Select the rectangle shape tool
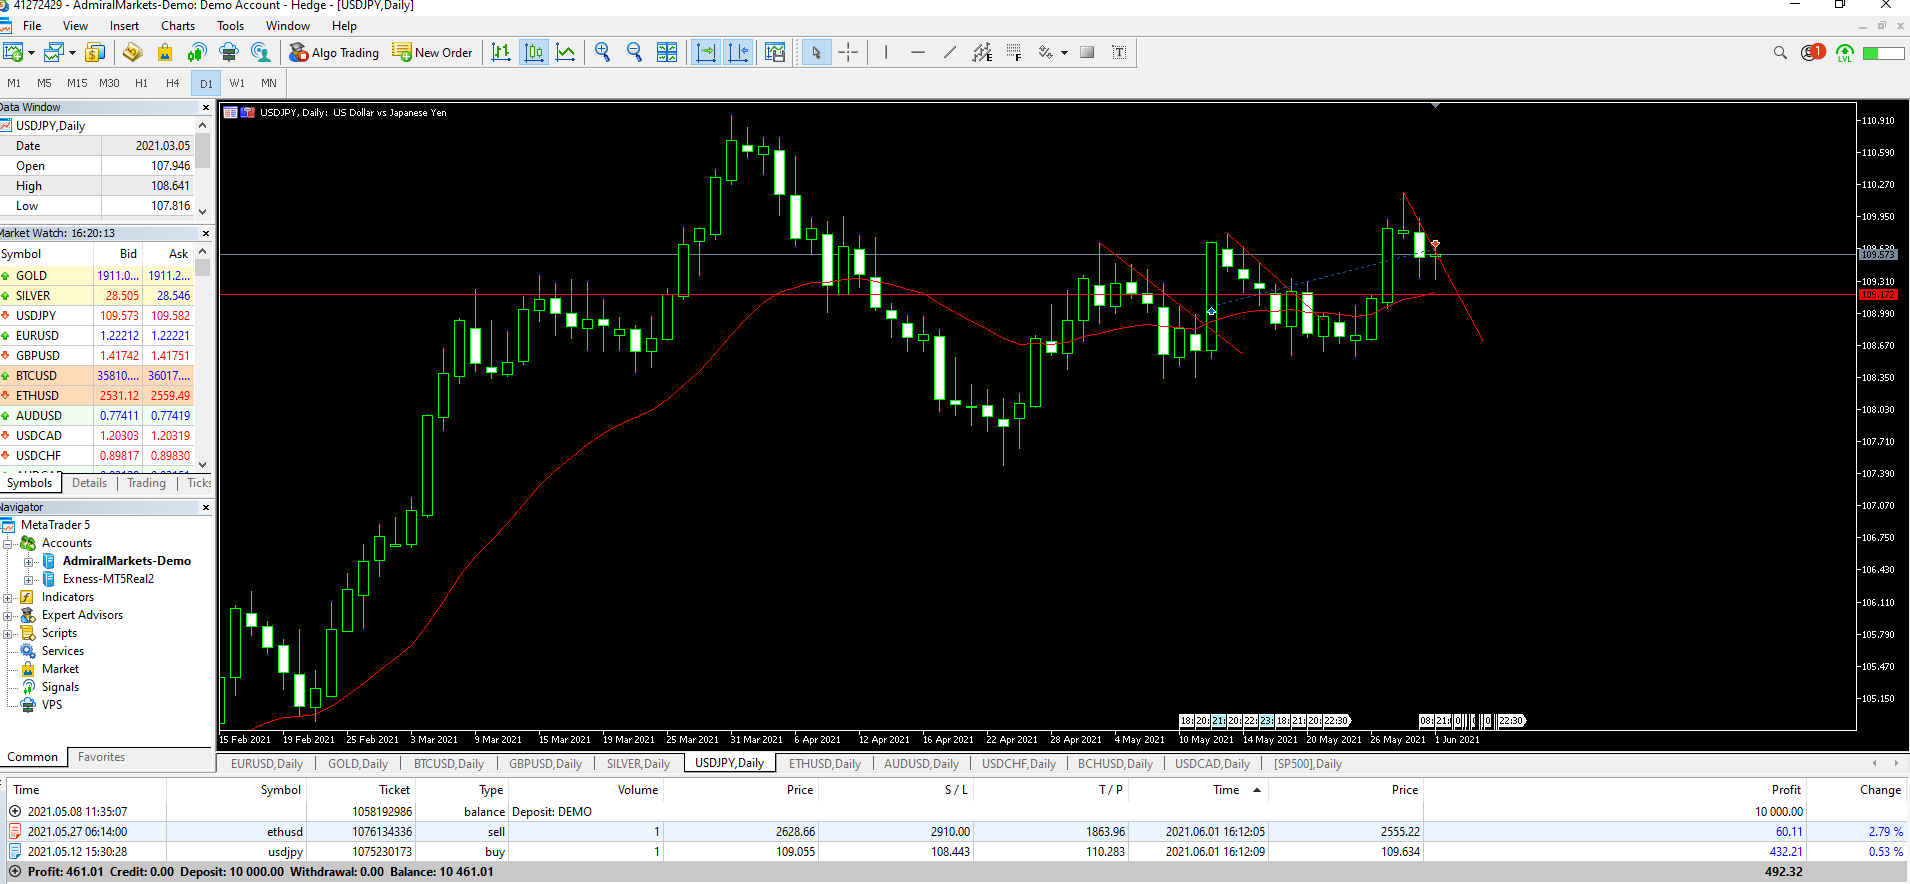This screenshot has height=884, width=1910. coord(1087,52)
